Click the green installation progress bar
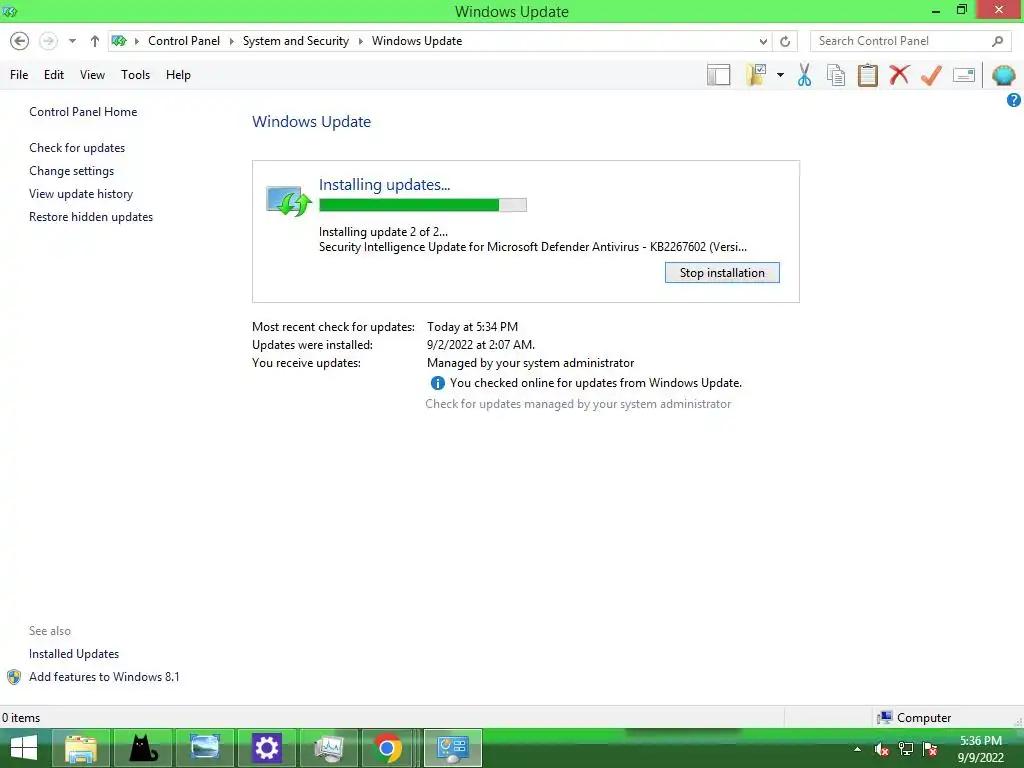This screenshot has width=1024, height=768. 423,205
